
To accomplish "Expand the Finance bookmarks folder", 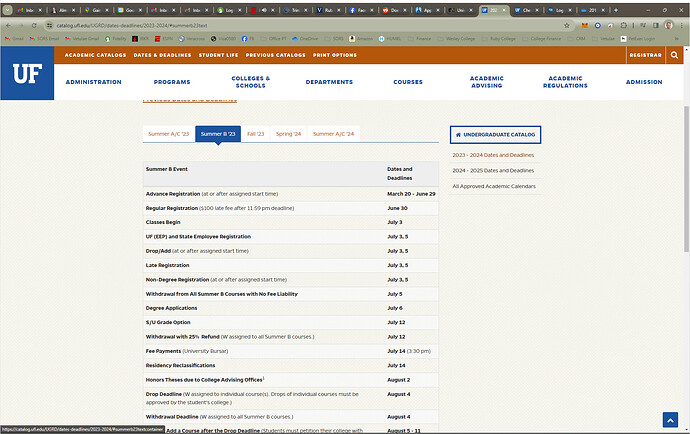I will click(x=420, y=39).
